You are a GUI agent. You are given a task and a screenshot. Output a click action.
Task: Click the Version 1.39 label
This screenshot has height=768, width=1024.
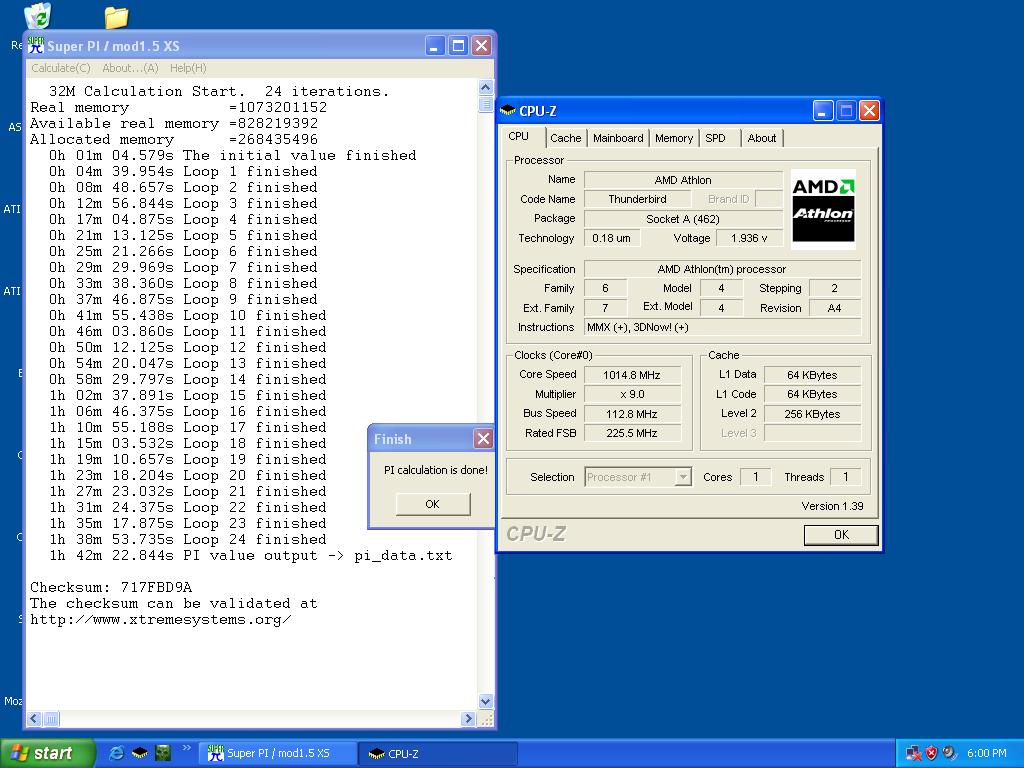pyautogui.click(x=832, y=506)
